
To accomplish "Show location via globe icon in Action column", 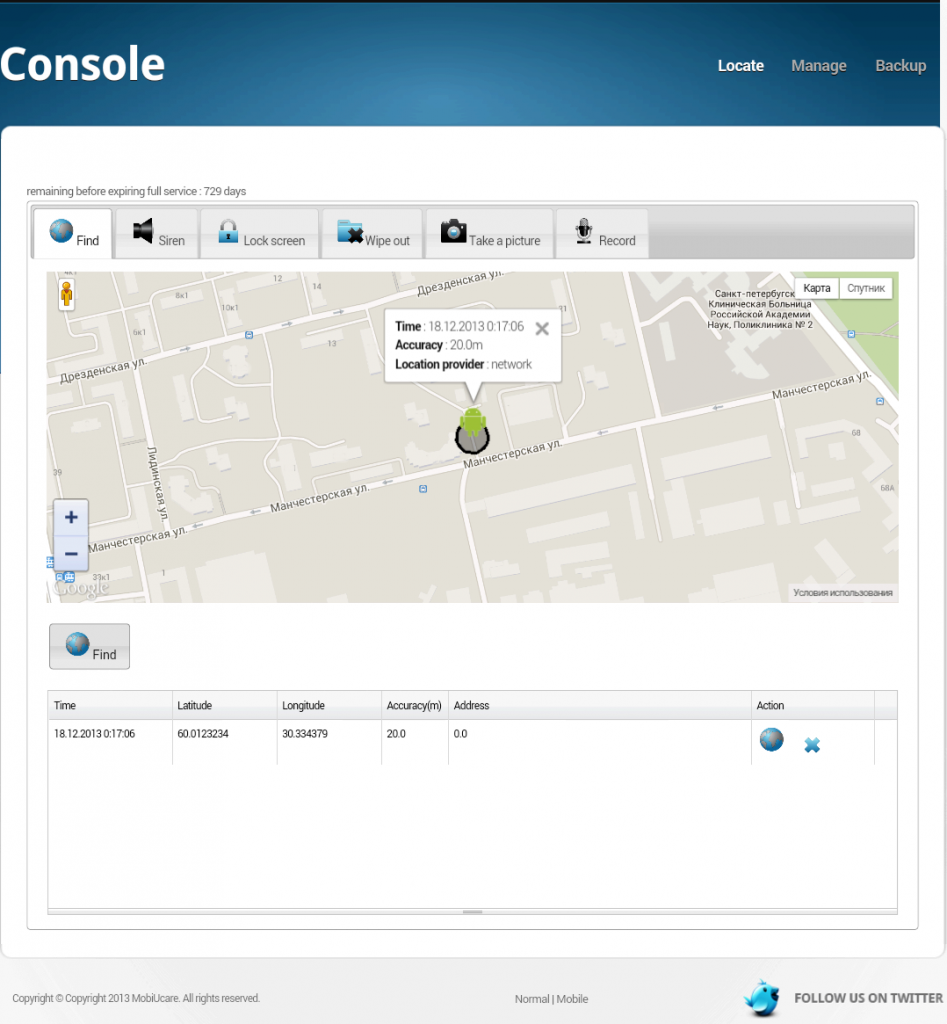I will pyautogui.click(x=771, y=740).
